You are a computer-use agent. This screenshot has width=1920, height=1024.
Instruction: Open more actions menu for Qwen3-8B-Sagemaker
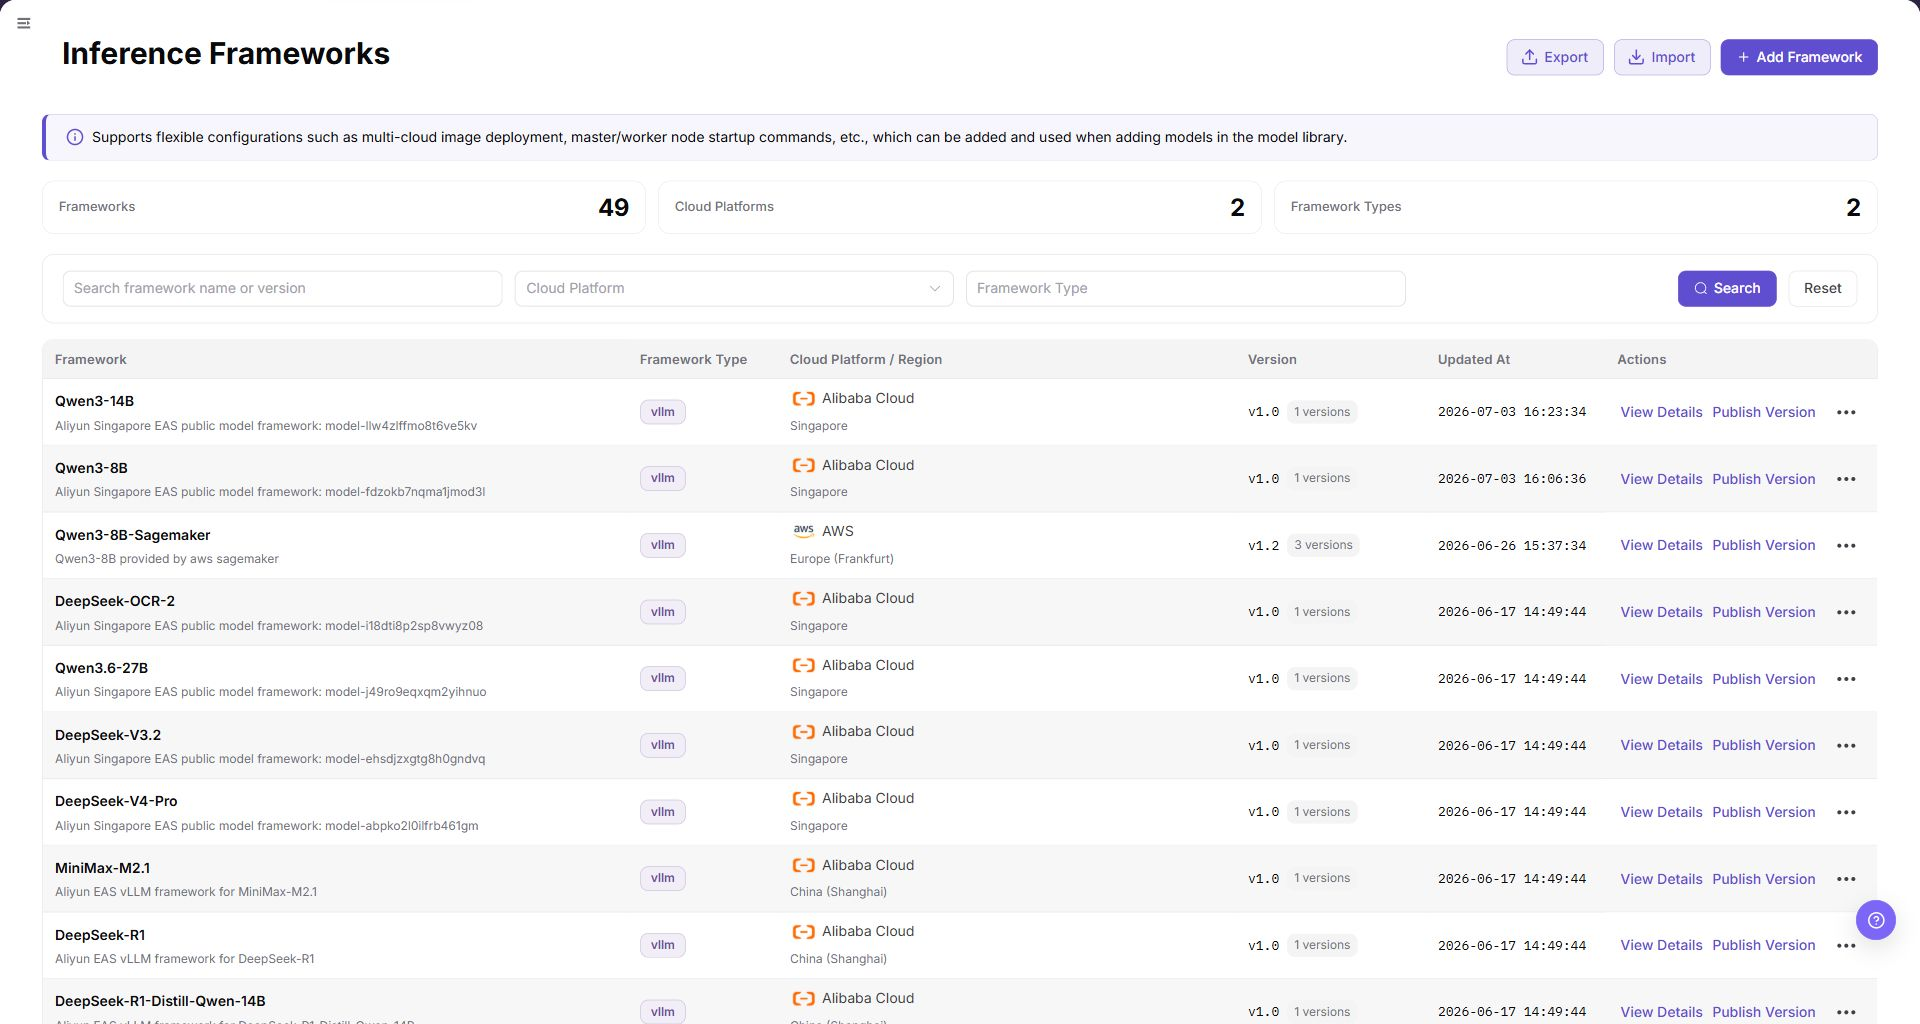point(1846,546)
